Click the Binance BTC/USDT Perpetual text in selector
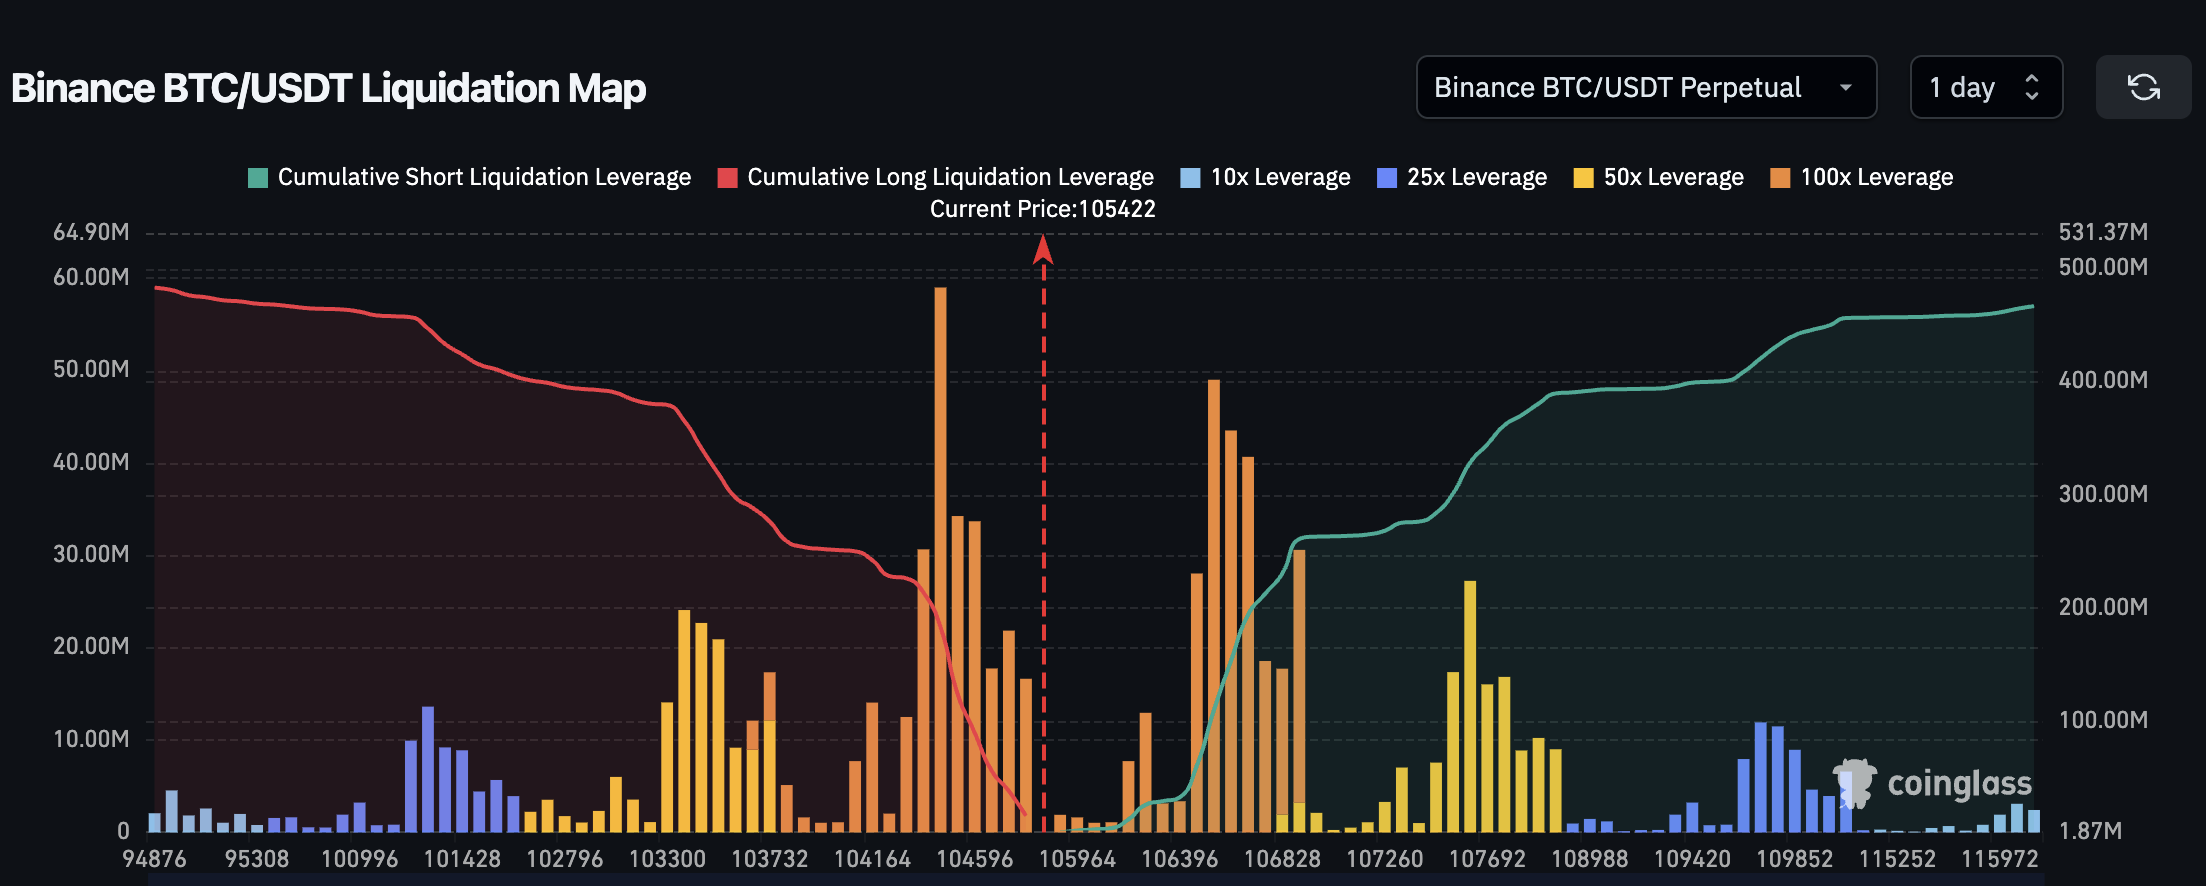The width and height of the screenshot is (2206, 886). pos(1617,88)
